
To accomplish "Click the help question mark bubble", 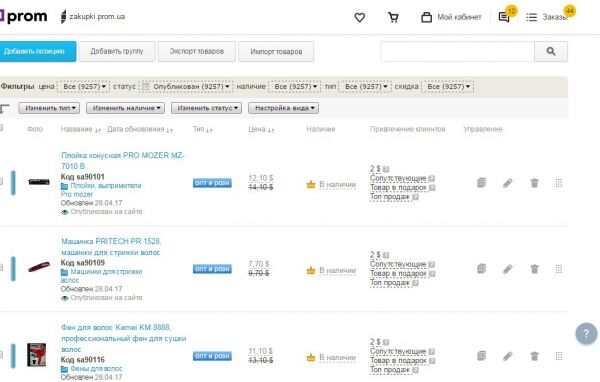I will [586, 333].
